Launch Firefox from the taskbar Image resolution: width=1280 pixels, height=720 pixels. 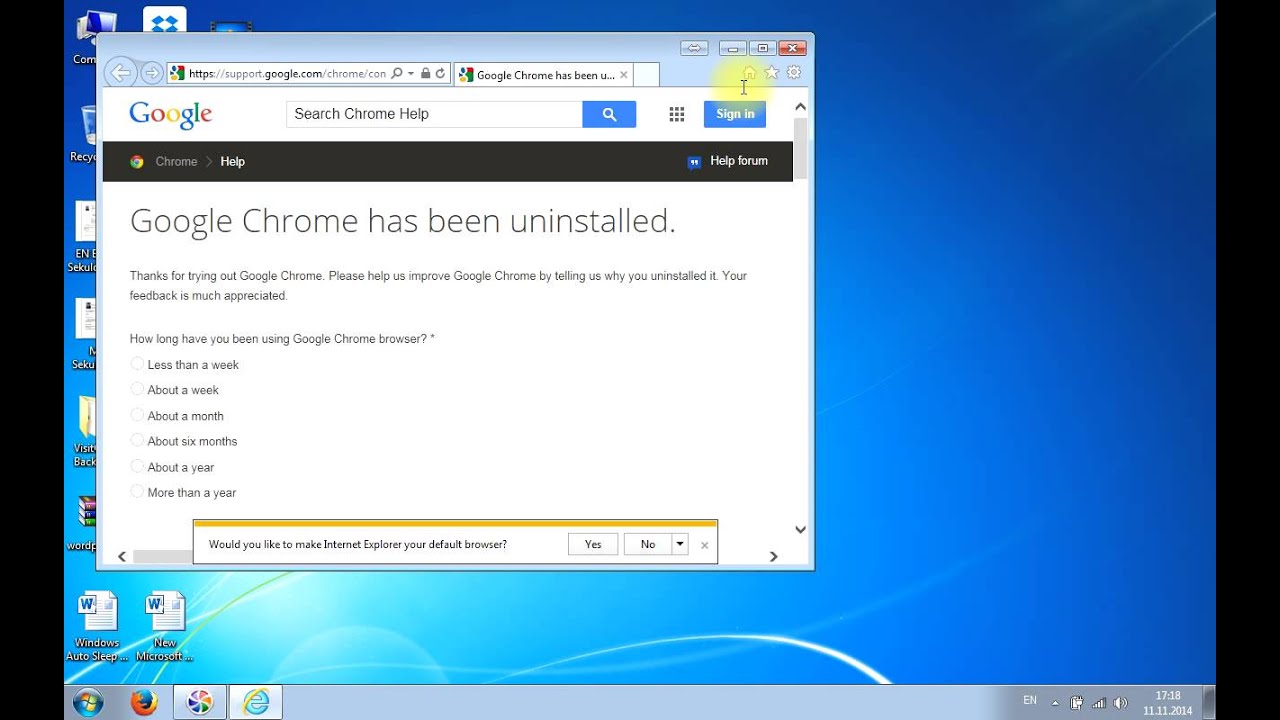[144, 703]
